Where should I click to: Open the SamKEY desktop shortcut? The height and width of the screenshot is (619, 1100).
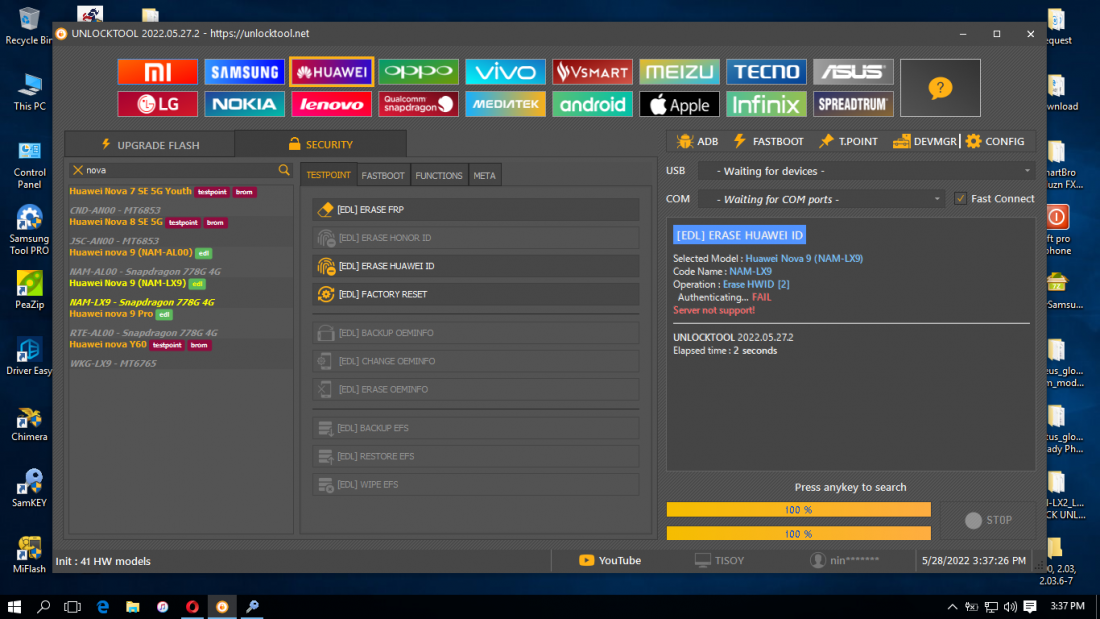(29, 488)
